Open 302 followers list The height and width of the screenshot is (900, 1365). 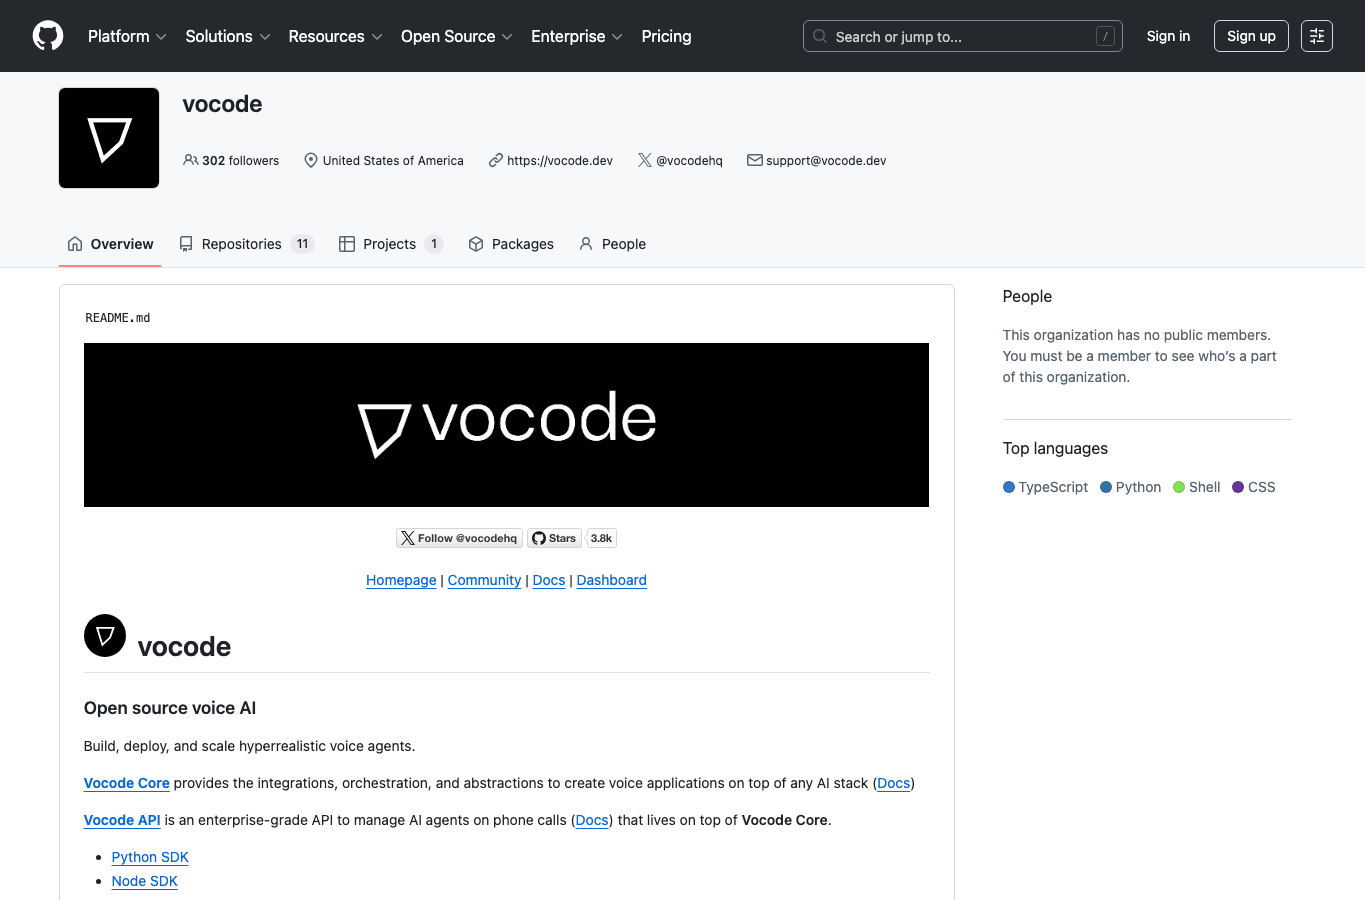click(231, 160)
